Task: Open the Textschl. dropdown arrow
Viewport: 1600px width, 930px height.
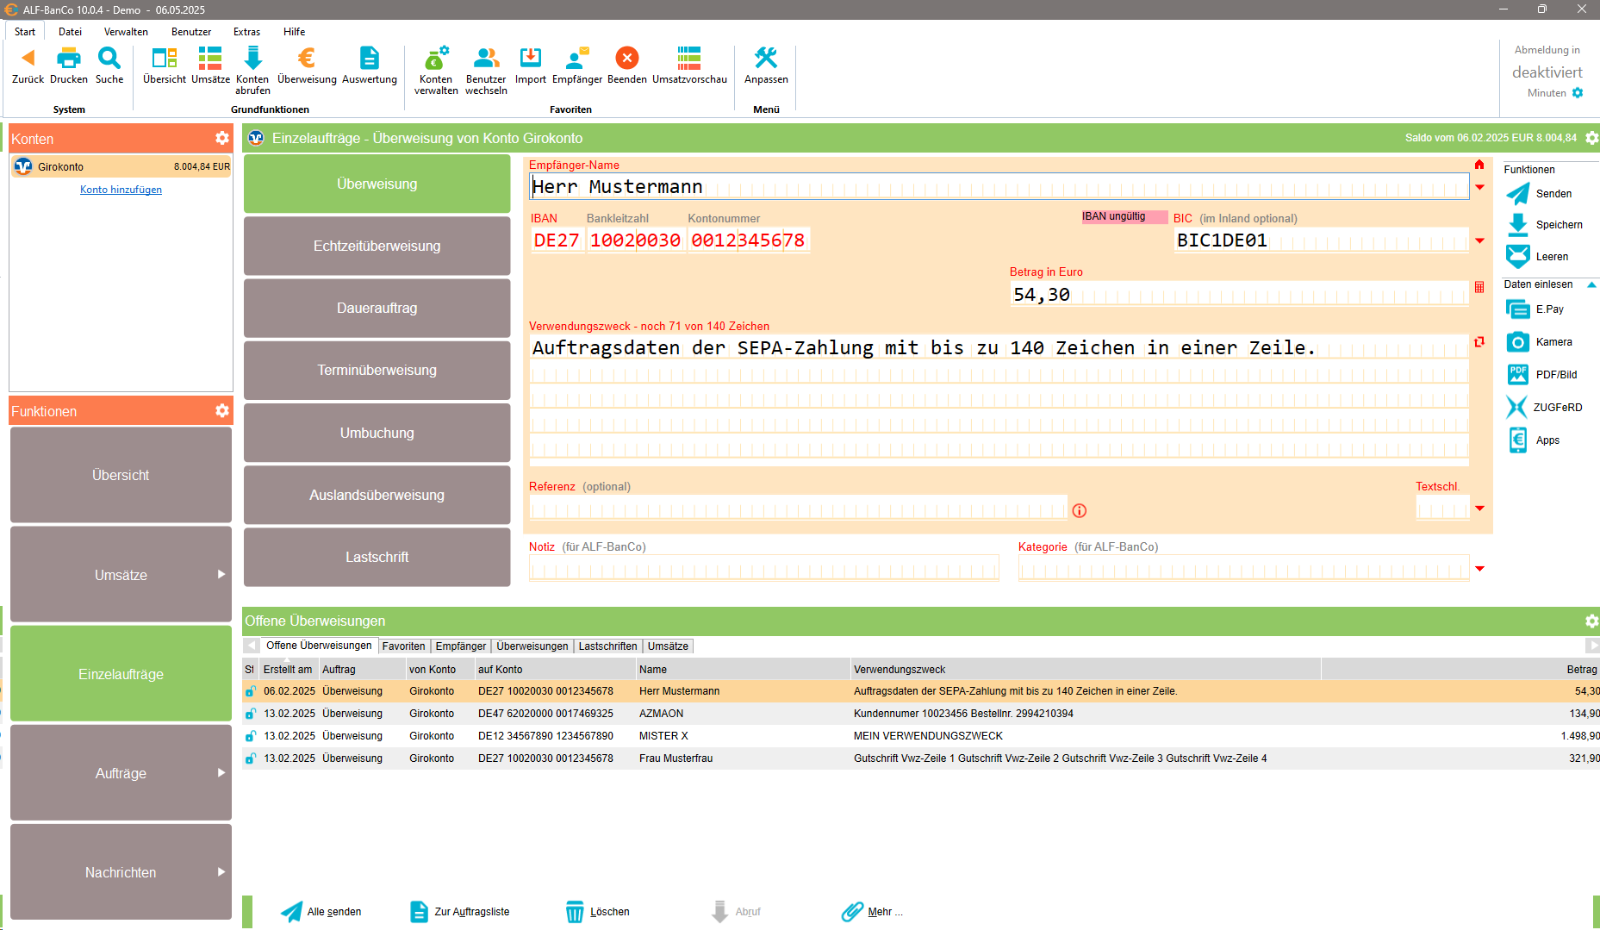Action: (1479, 508)
